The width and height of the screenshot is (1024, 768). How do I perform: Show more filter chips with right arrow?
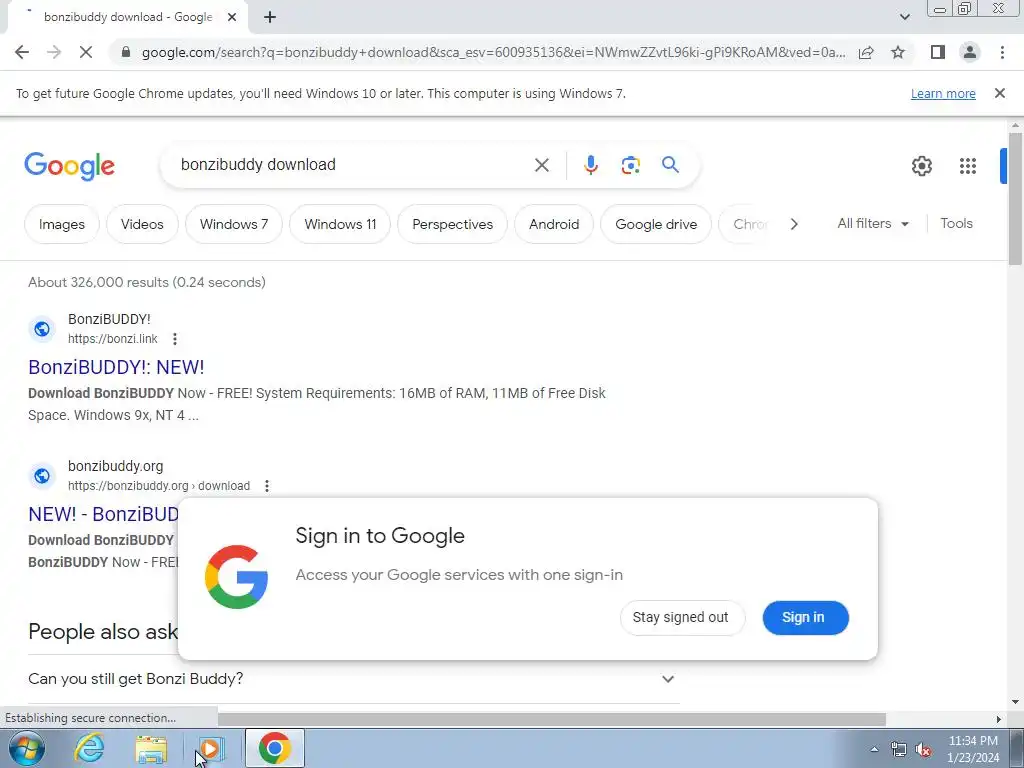click(x=794, y=224)
